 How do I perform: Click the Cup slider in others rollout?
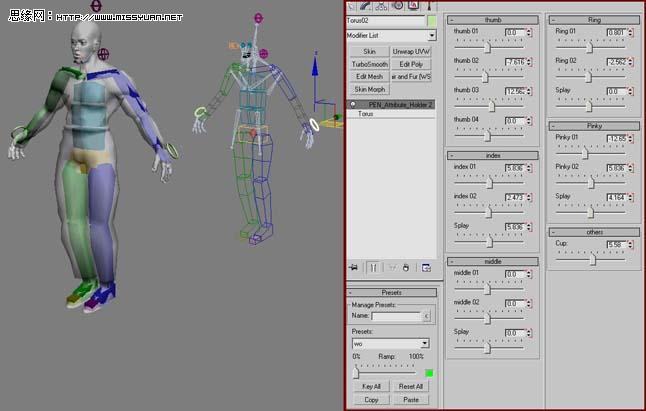tap(594, 258)
